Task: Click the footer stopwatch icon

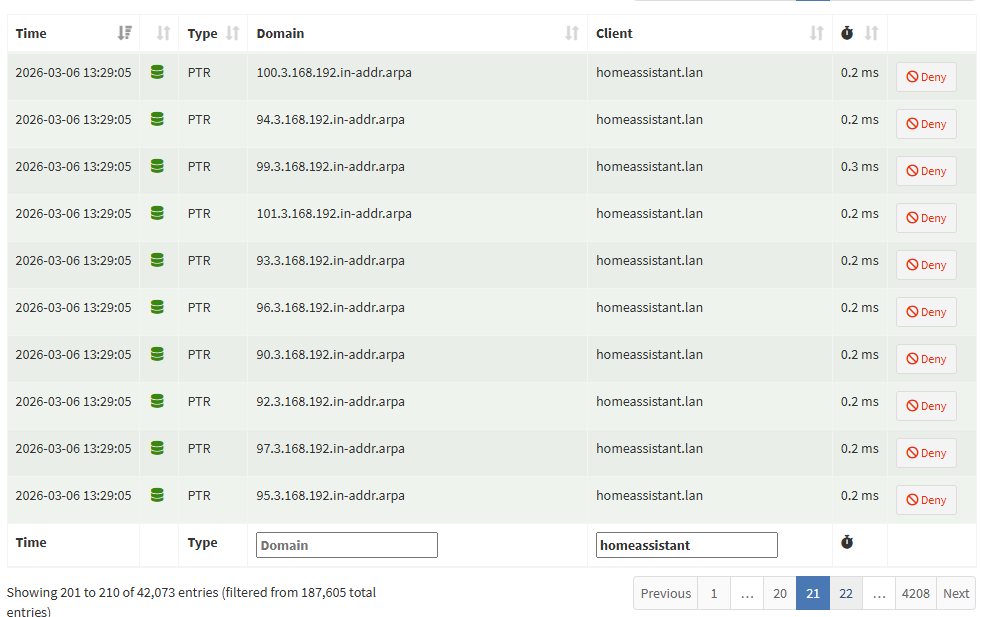Action: pyautogui.click(x=847, y=542)
